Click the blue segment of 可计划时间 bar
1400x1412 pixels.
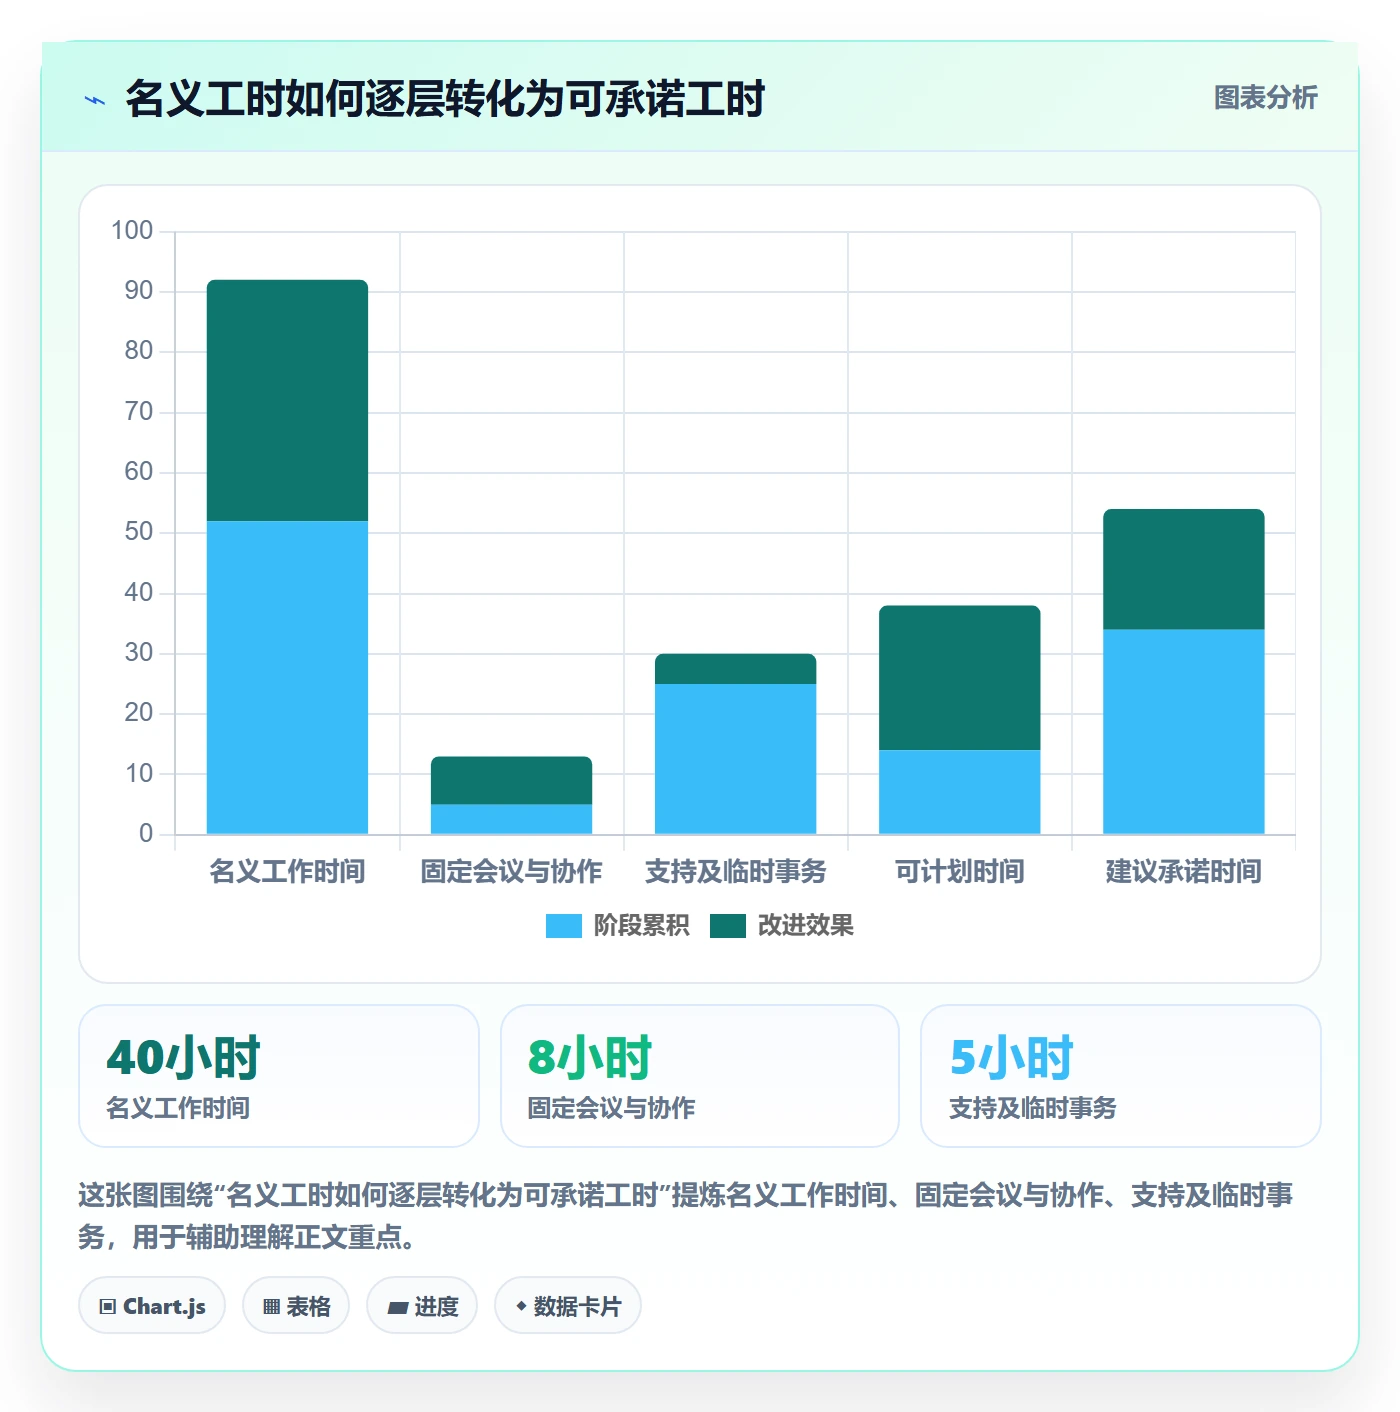(959, 792)
